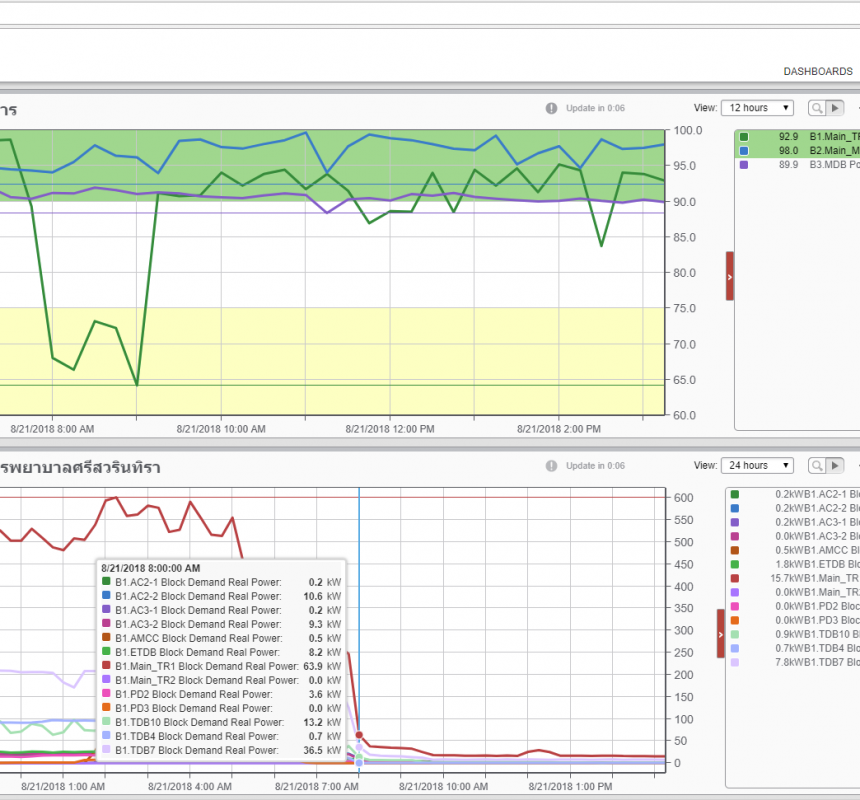Click the magnifier zoom icon on bottom chart

pos(817,466)
